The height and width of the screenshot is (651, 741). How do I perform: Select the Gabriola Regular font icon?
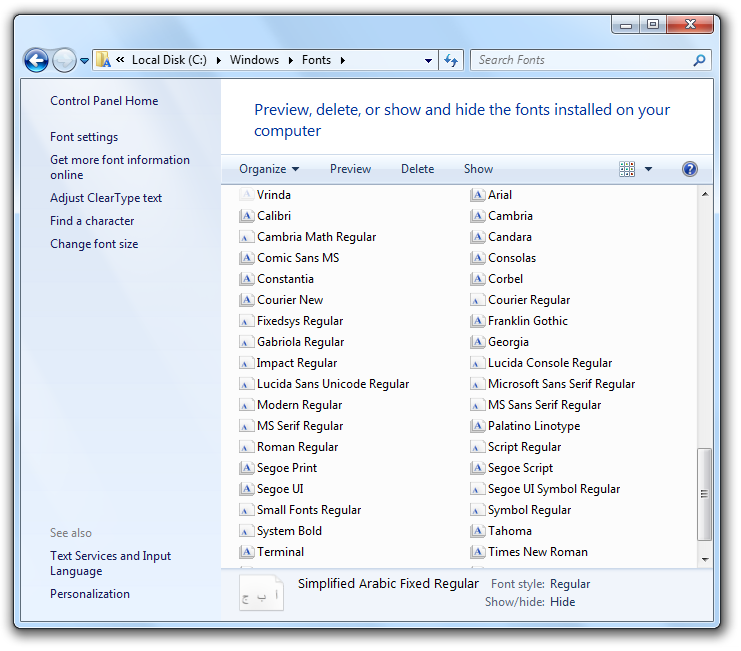pos(246,342)
